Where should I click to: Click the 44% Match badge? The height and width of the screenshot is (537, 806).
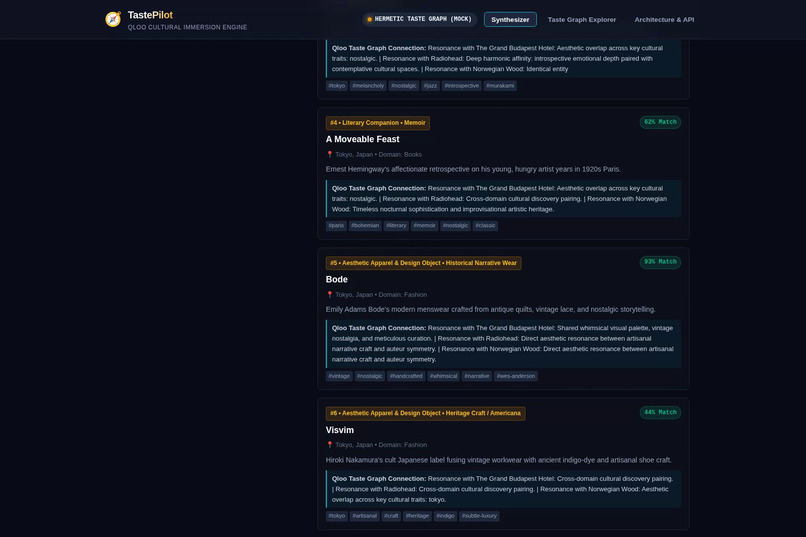coord(660,412)
